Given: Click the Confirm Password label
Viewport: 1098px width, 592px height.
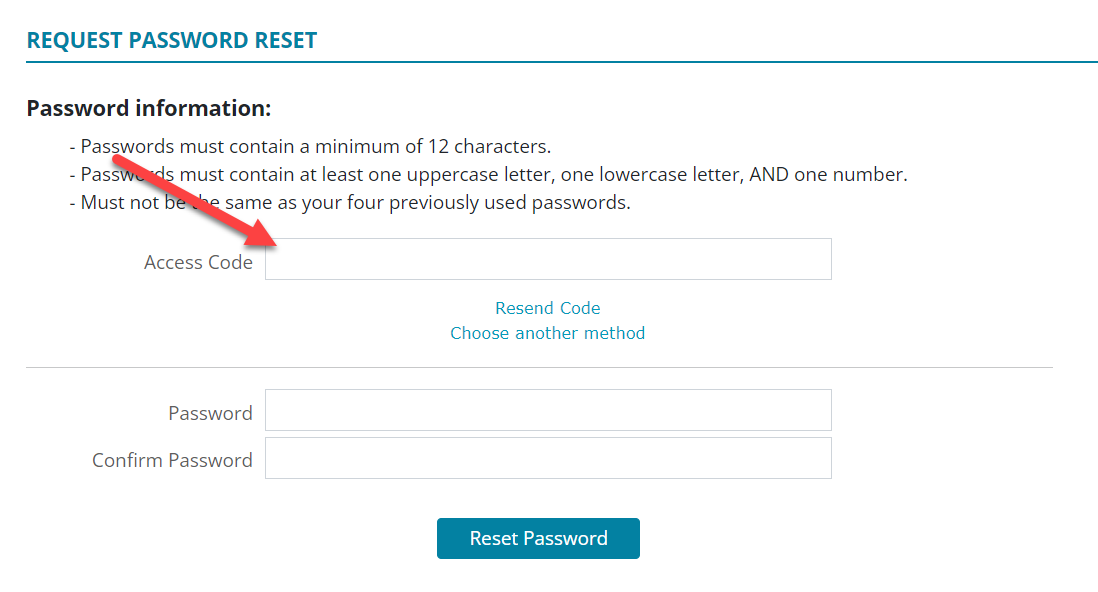Looking at the screenshot, I should (172, 460).
